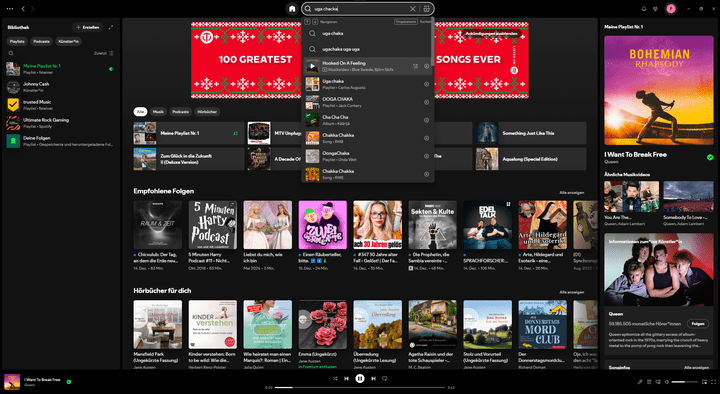
Task: Expand the Bibliothek panel with arrows icon
Action: pos(111,28)
